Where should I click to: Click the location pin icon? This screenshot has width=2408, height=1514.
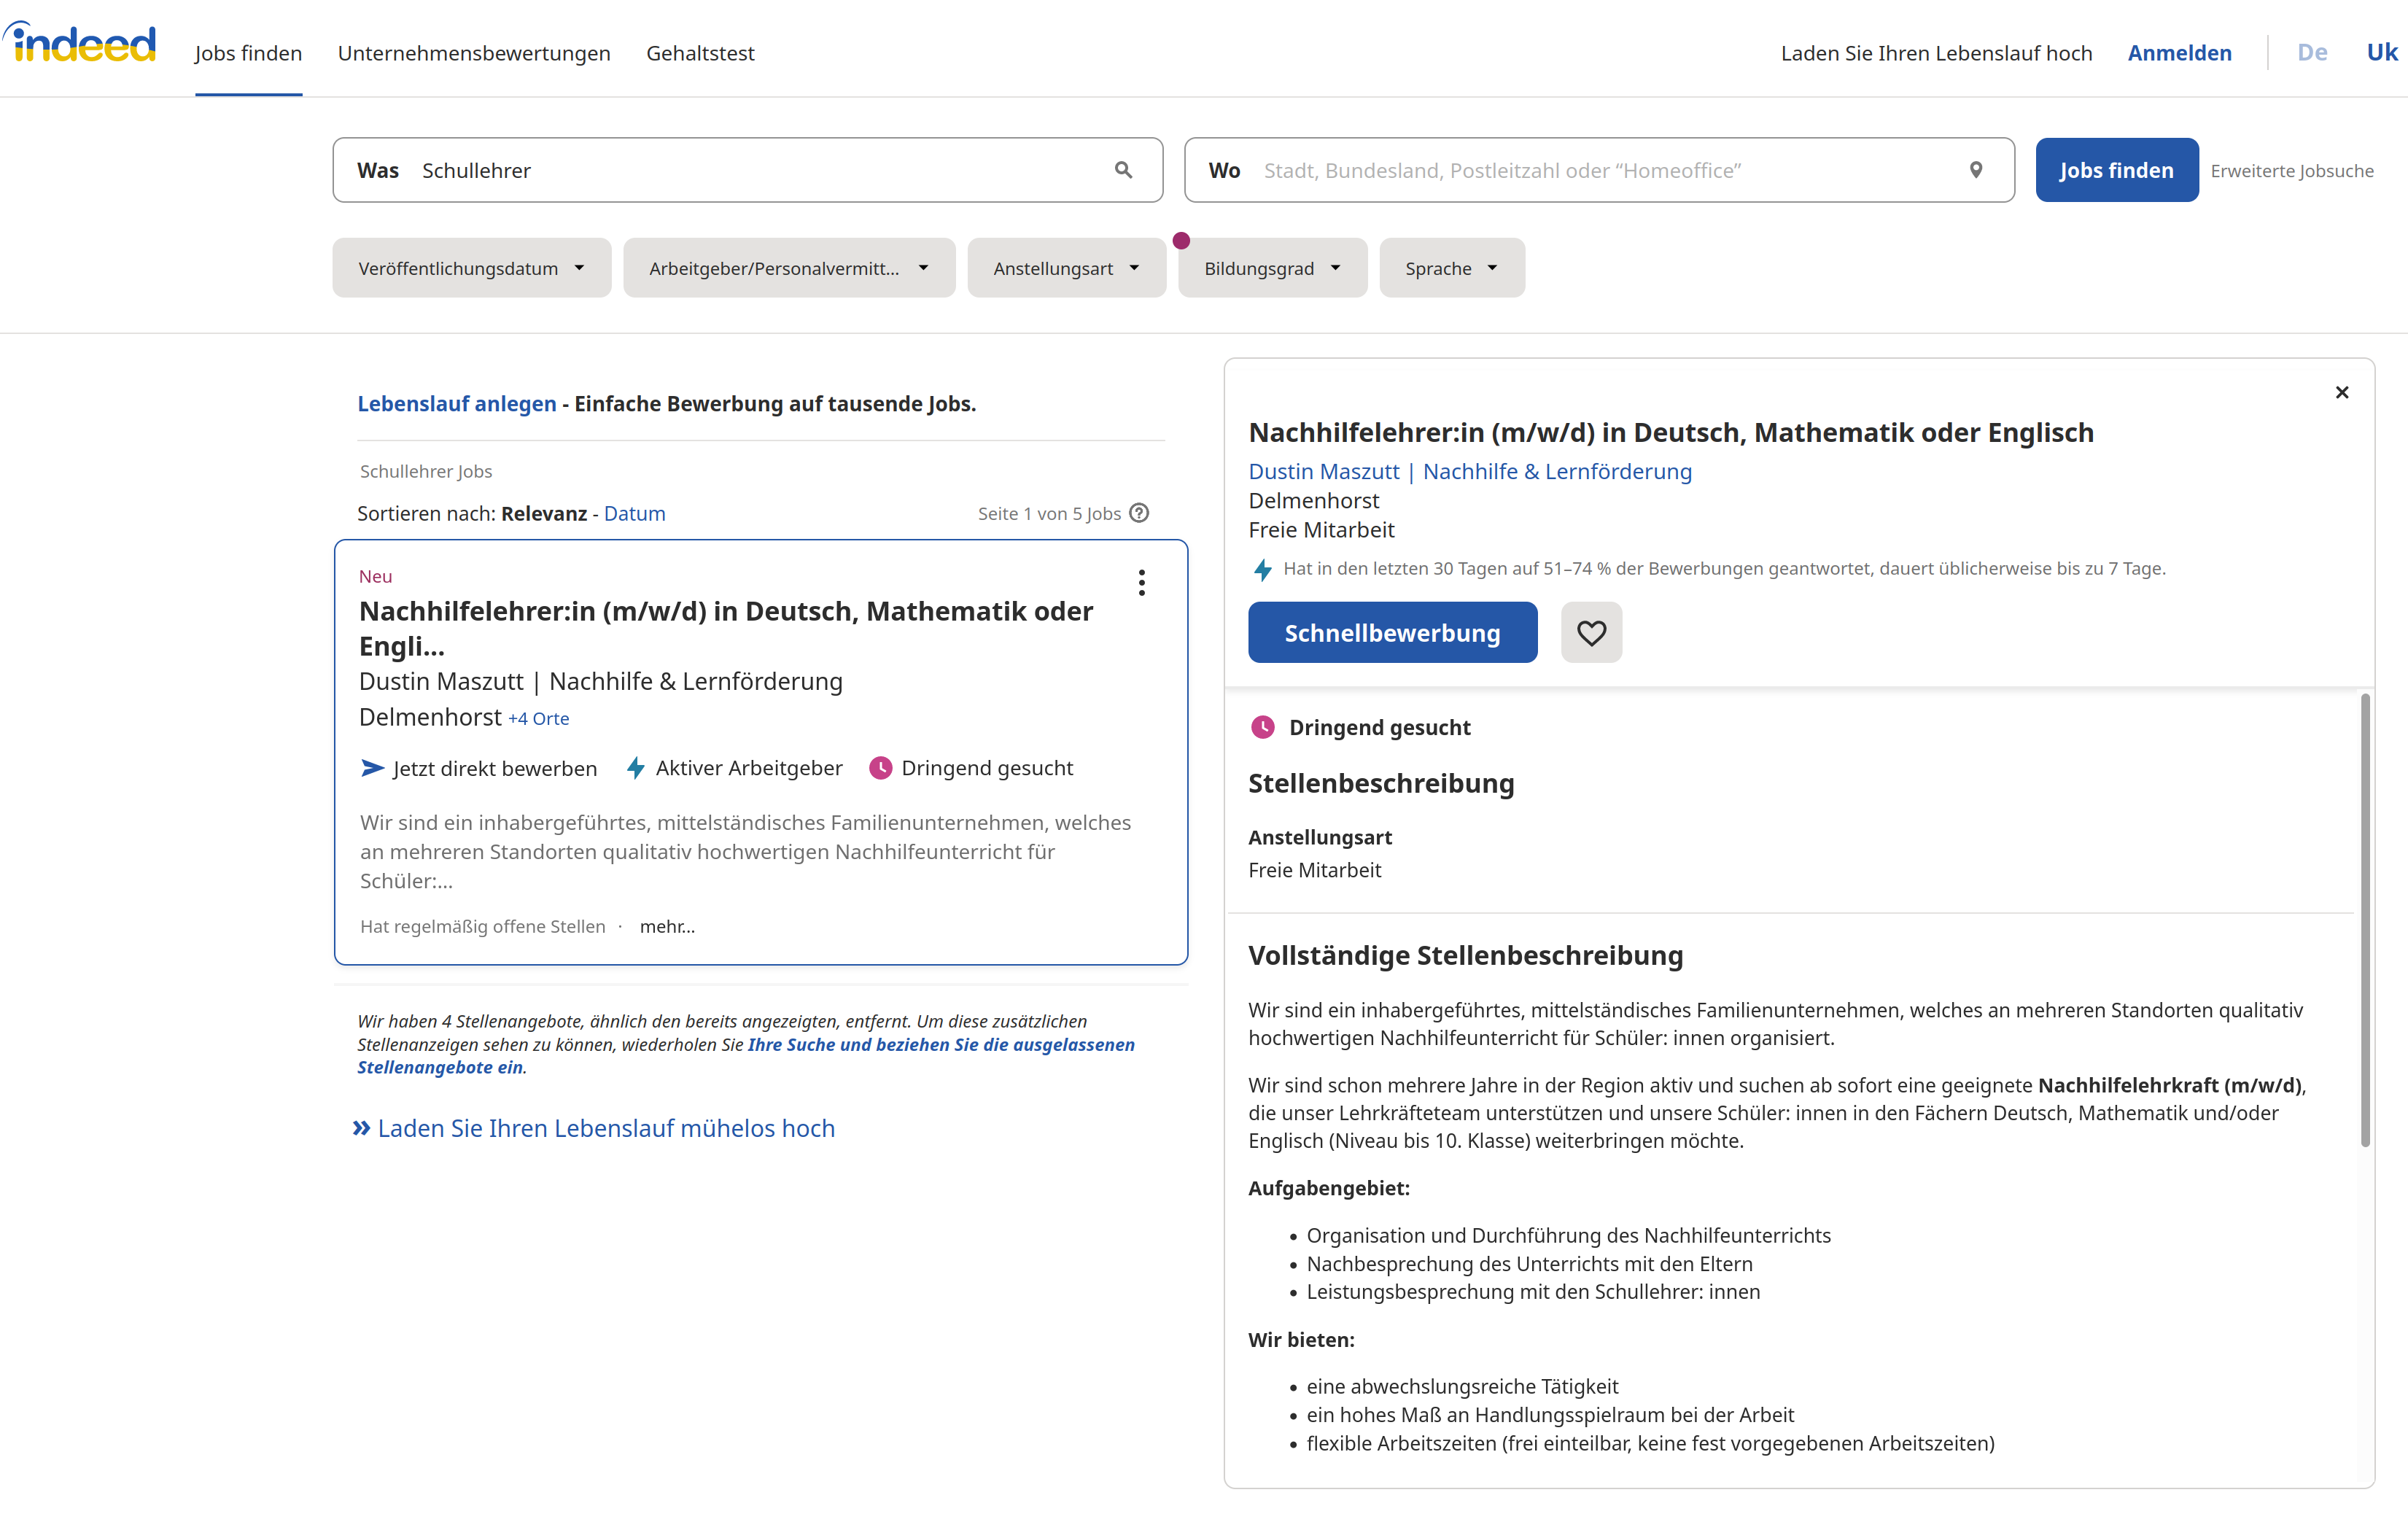coord(1975,170)
